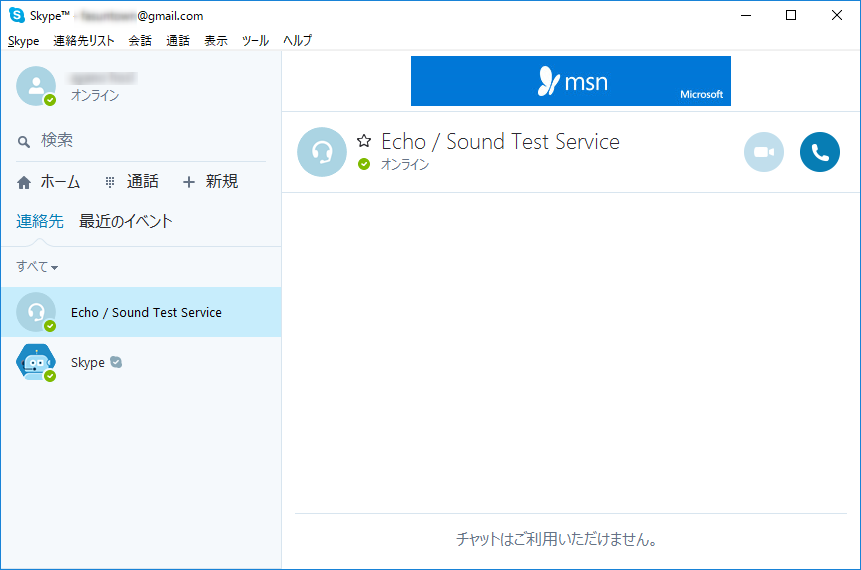The width and height of the screenshot is (861, 570).
Task: Click the チャットはご利用いただけません message
Action: pyautogui.click(x=556, y=539)
